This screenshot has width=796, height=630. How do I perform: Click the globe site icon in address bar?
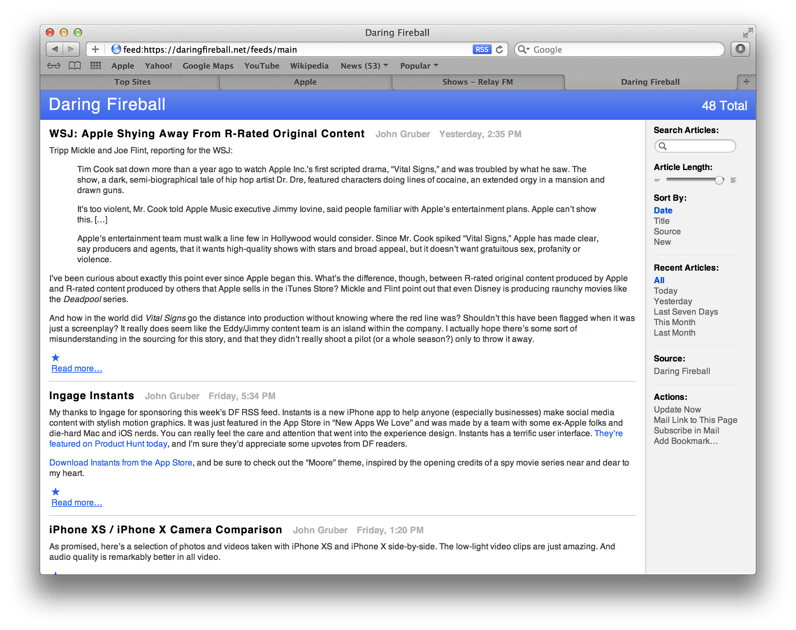(x=116, y=49)
